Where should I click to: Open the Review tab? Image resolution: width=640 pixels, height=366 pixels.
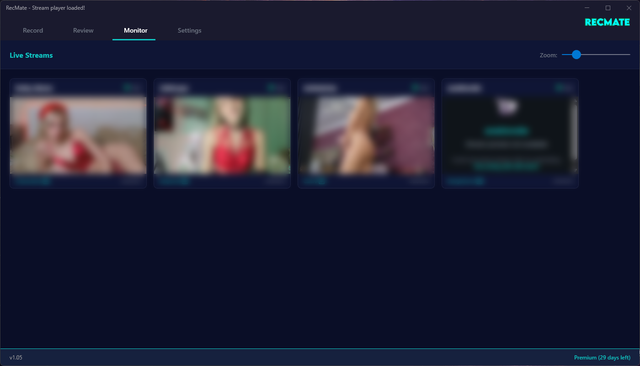pos(83,31)
